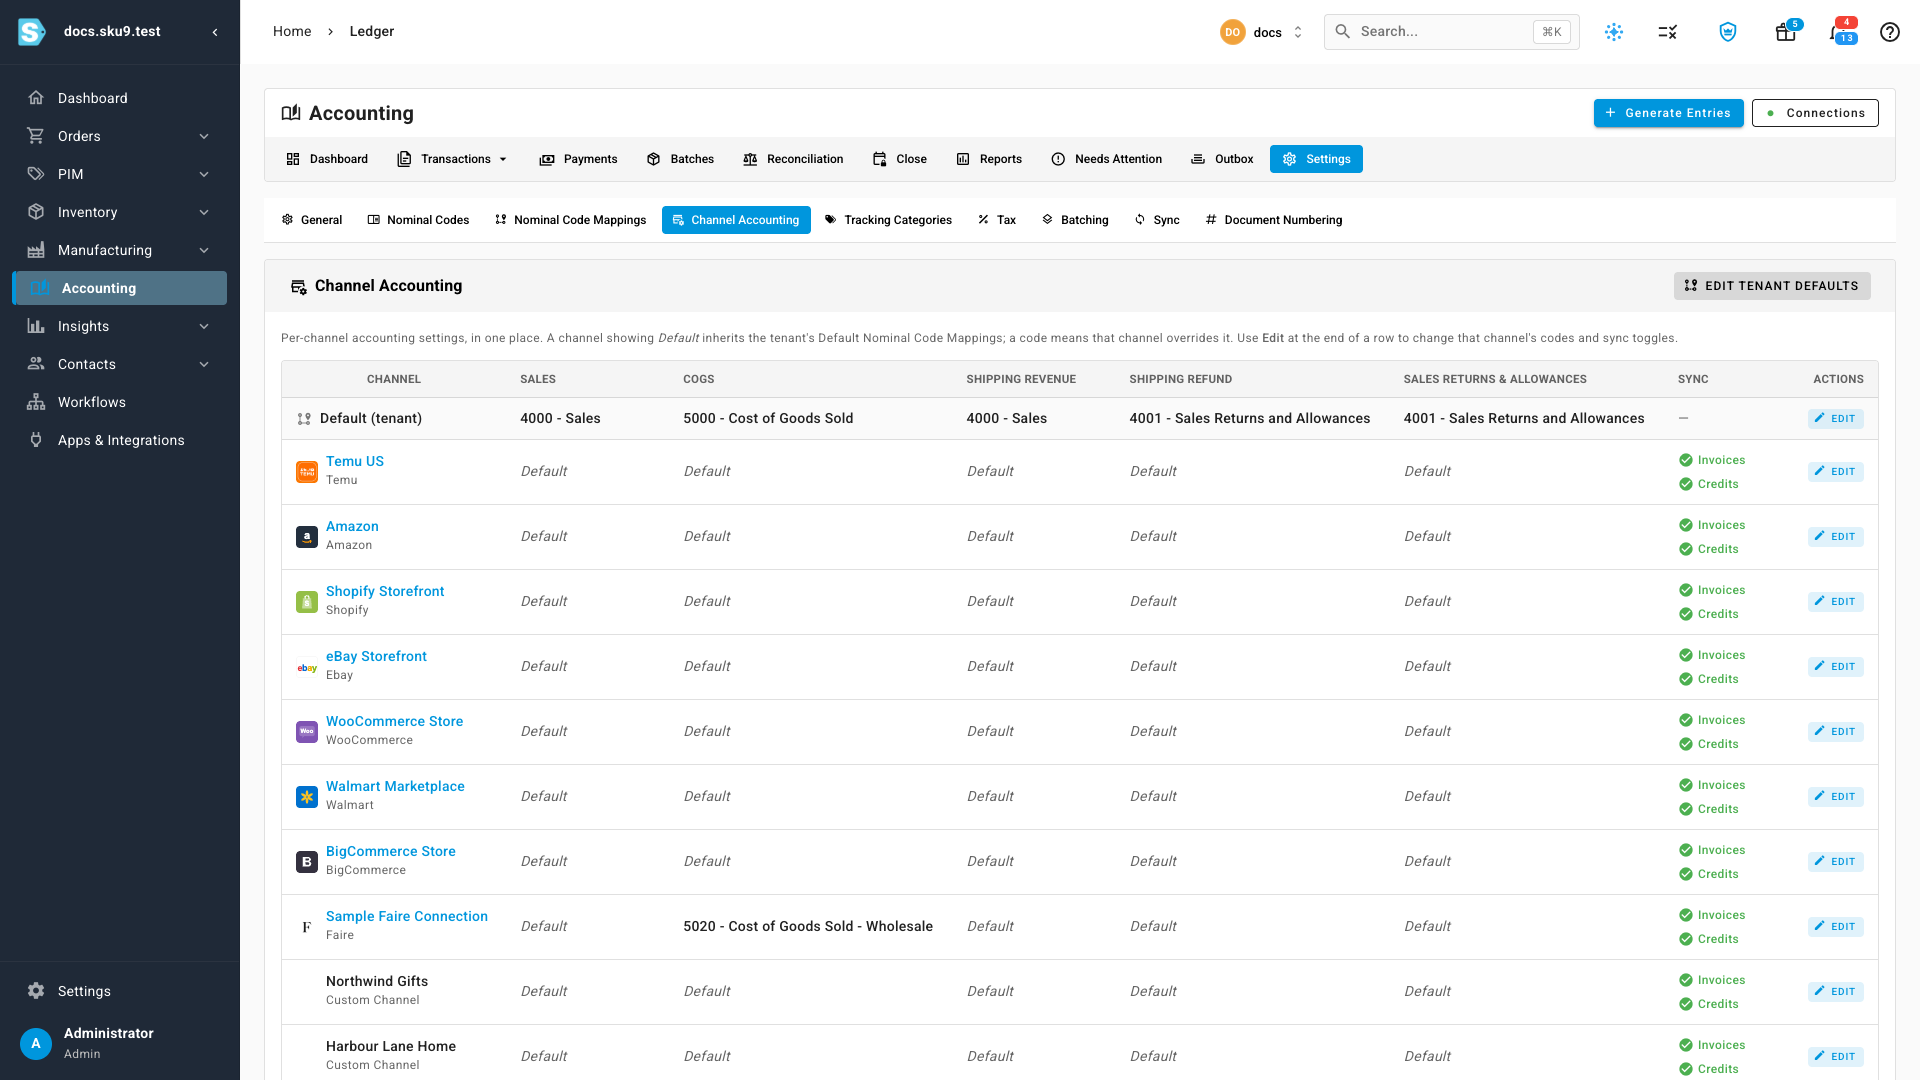This screenshot has width=1920, height=1080.
Task: Click the shield security icon
Action: click(x=1728, y=32)
